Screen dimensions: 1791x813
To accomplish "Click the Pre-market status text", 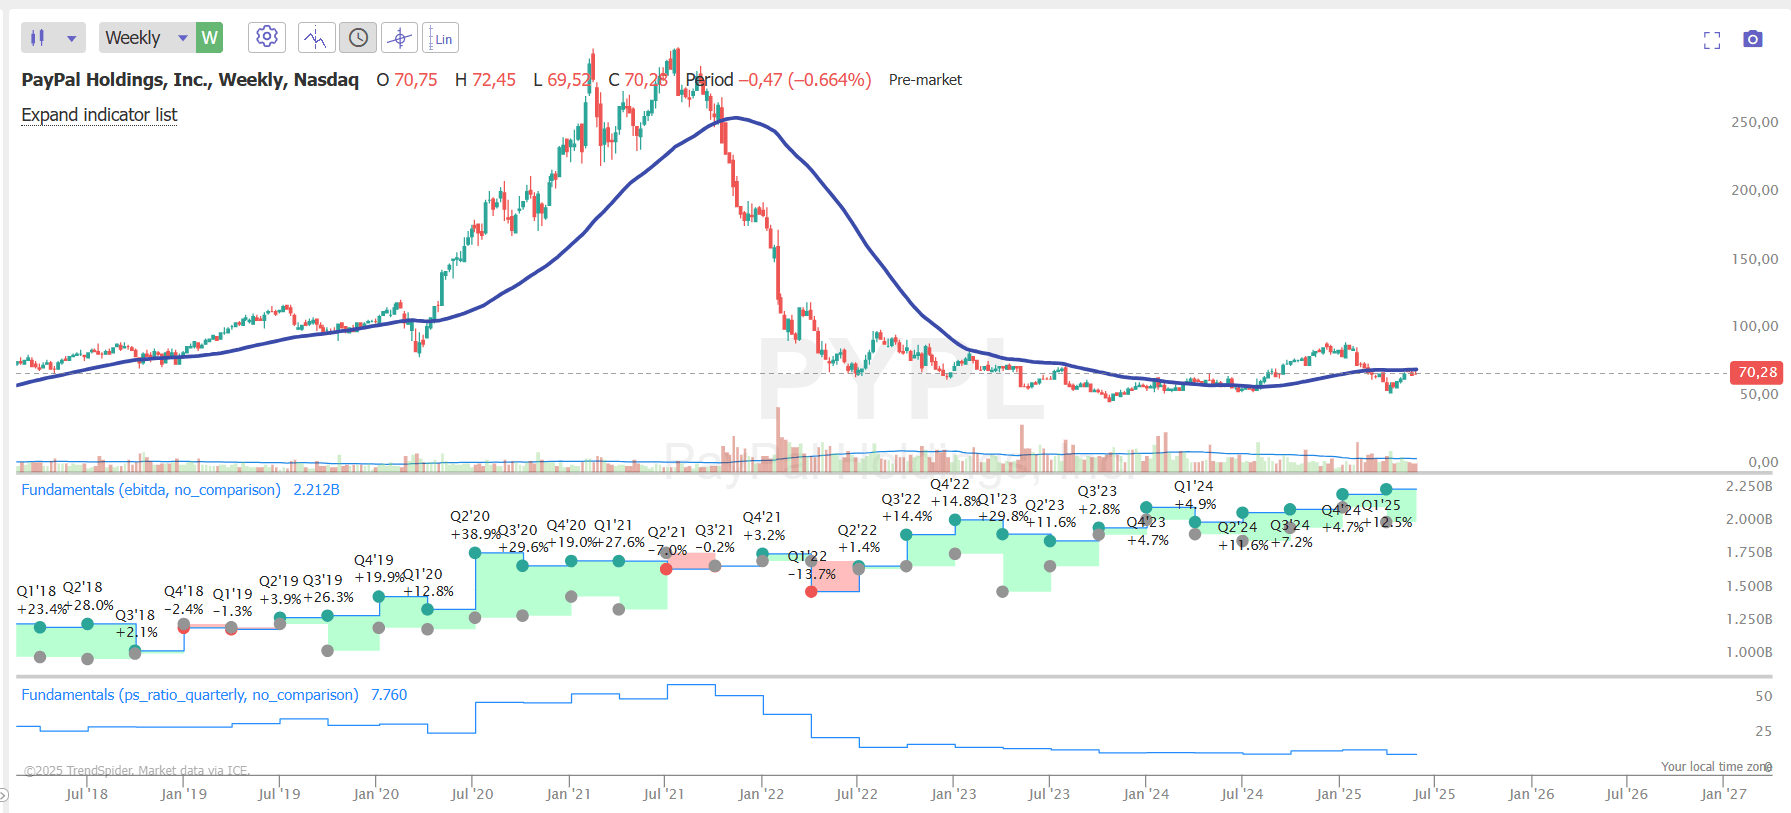I will pyautogui.click(x=925, y=80).
